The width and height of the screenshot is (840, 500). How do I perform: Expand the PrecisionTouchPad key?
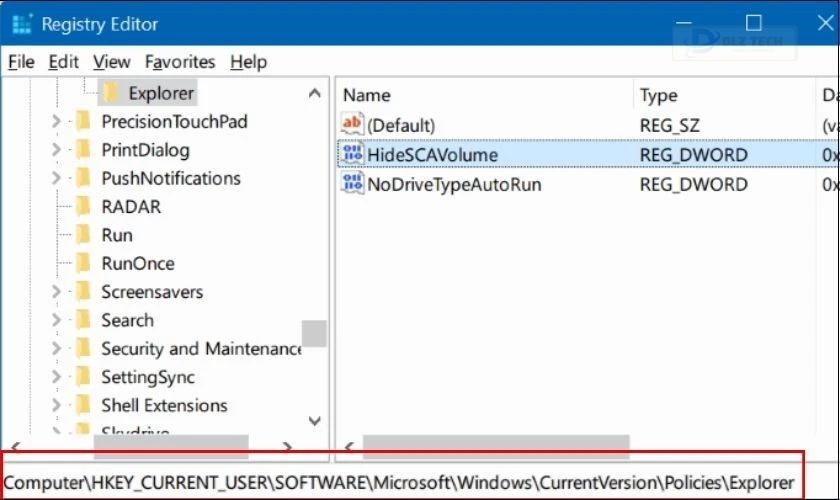point(57,122)
